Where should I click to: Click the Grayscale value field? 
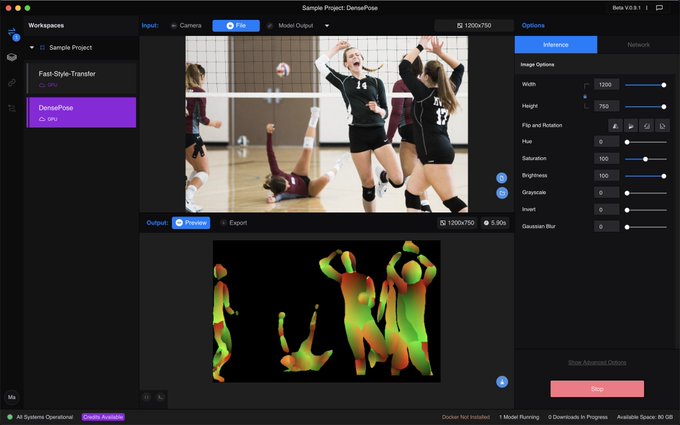[x=606, y=193]
